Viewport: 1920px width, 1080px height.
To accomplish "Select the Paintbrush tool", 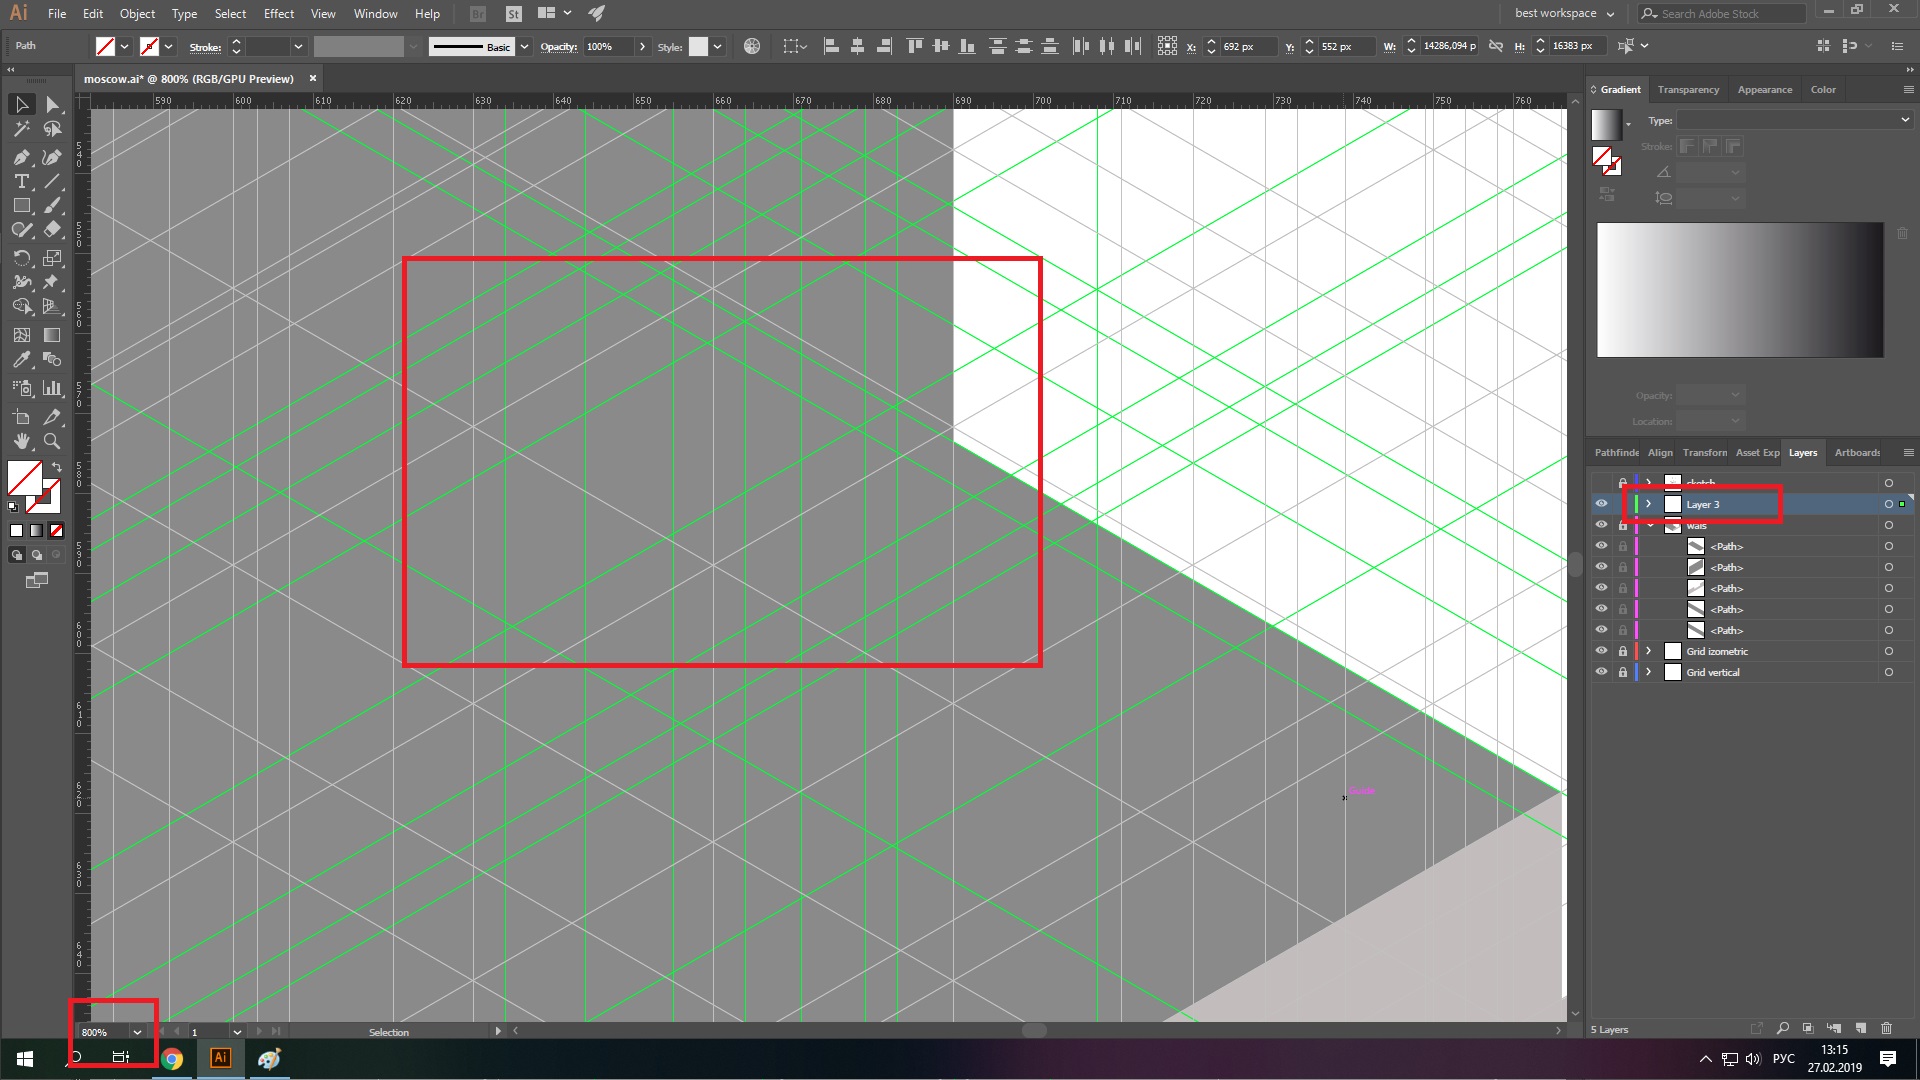I will click(x=53, y=205).
